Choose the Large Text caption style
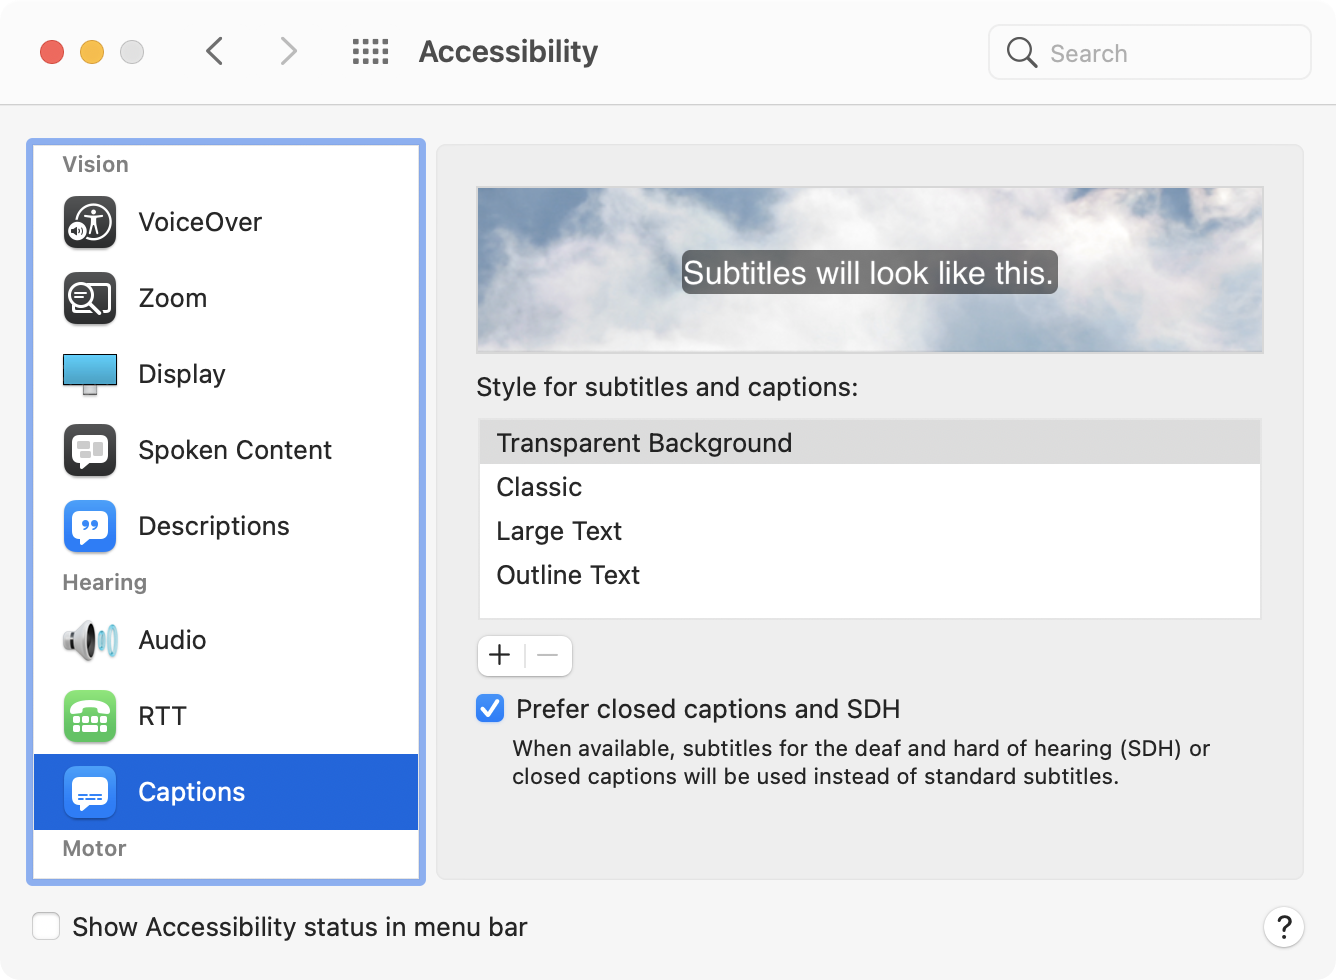This screenshot has width=1336, height=980. (x=559, y=531)
